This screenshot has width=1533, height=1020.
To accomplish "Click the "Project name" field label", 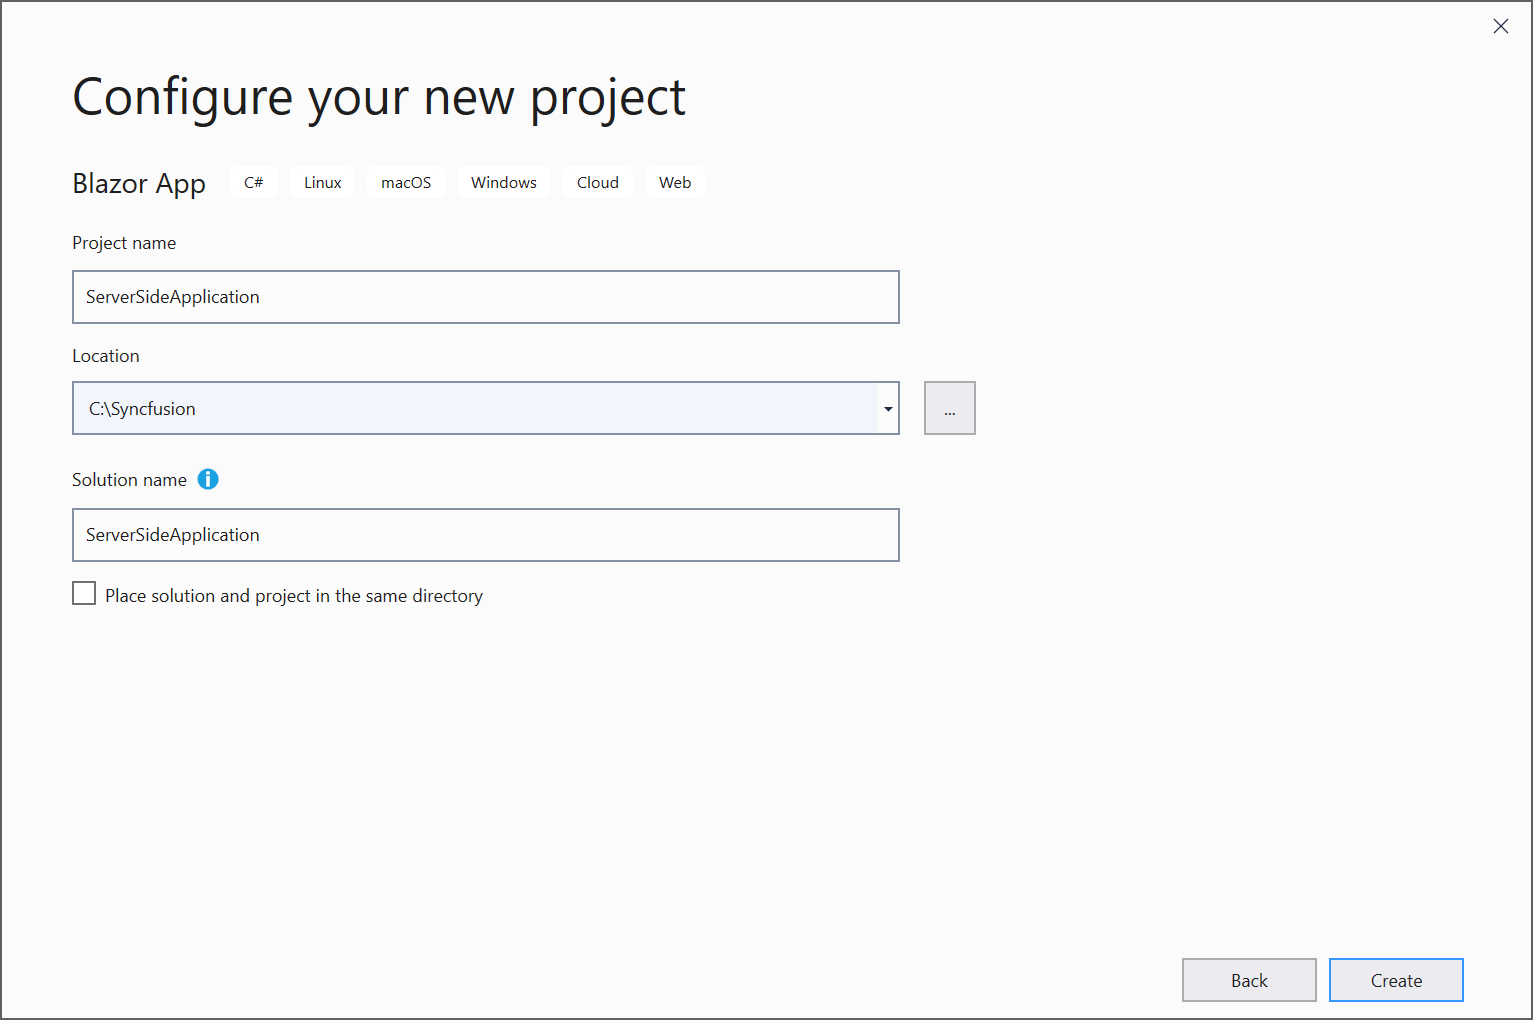I will point(124,243).
